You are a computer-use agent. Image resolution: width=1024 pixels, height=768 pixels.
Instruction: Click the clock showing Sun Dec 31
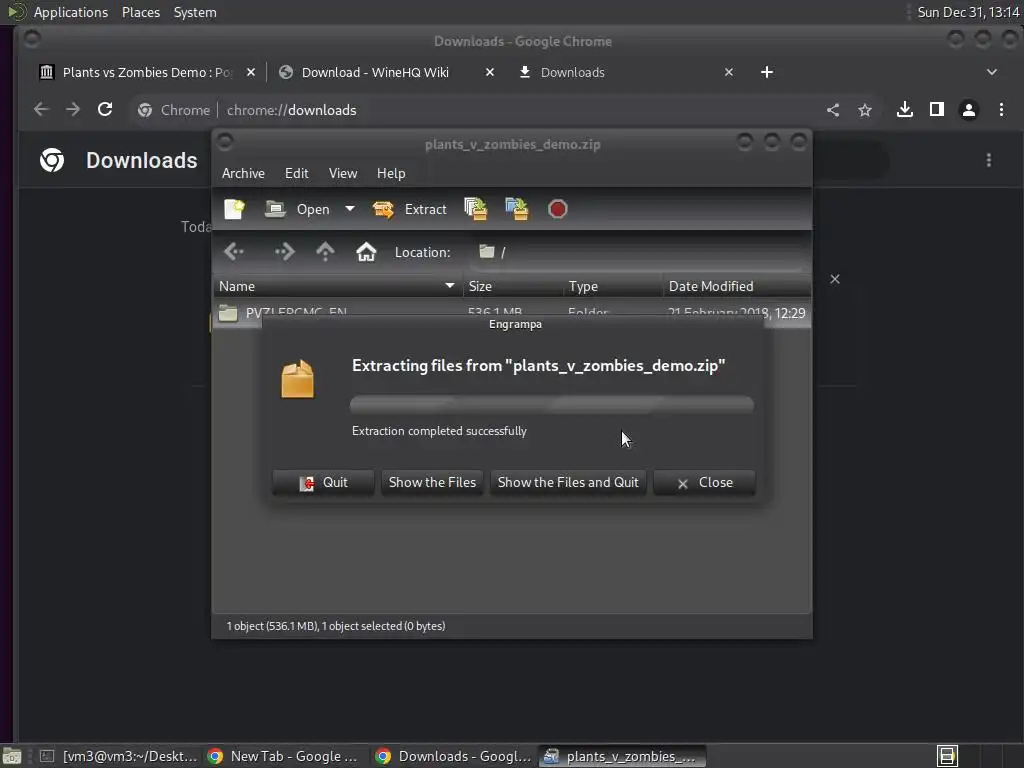968,12
